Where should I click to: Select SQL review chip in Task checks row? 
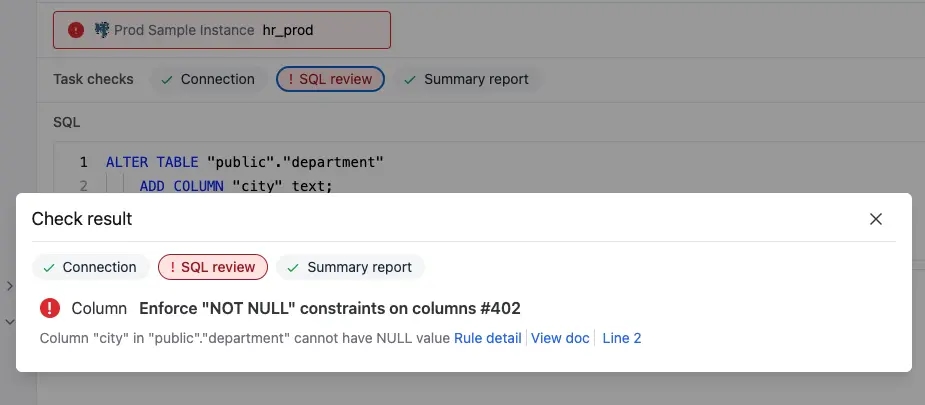(330, 79)
